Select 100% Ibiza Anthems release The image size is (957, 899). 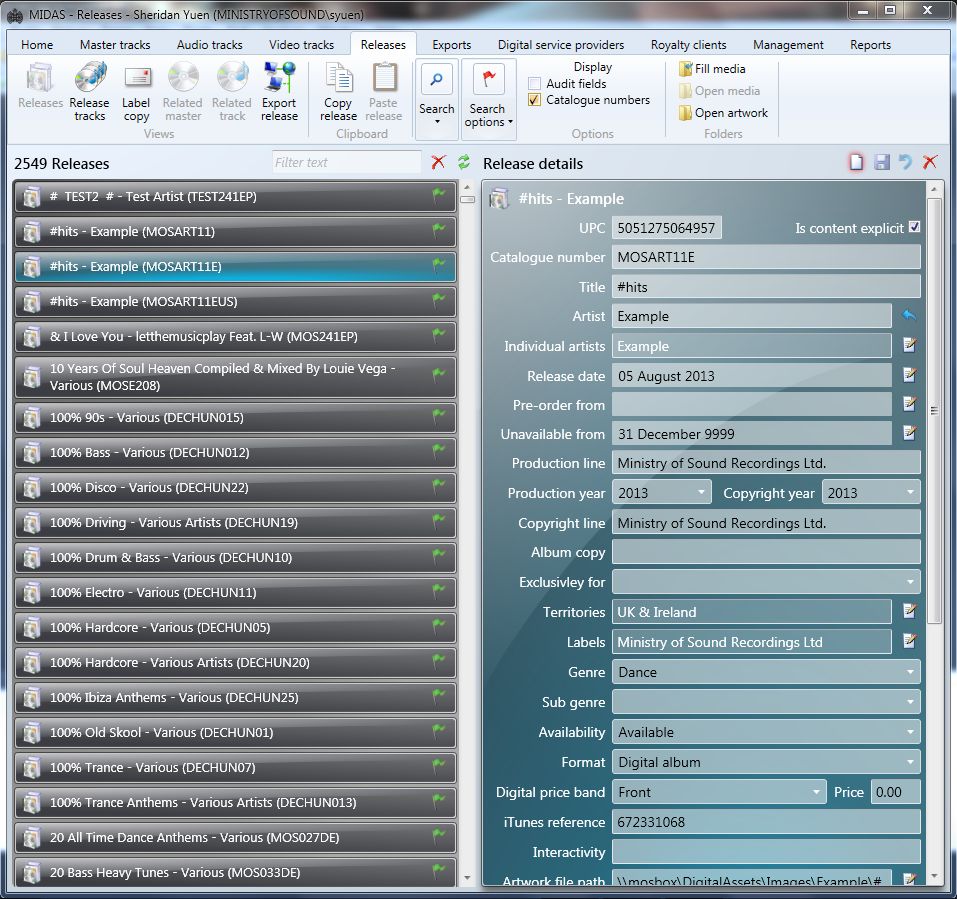click(235, 698)
